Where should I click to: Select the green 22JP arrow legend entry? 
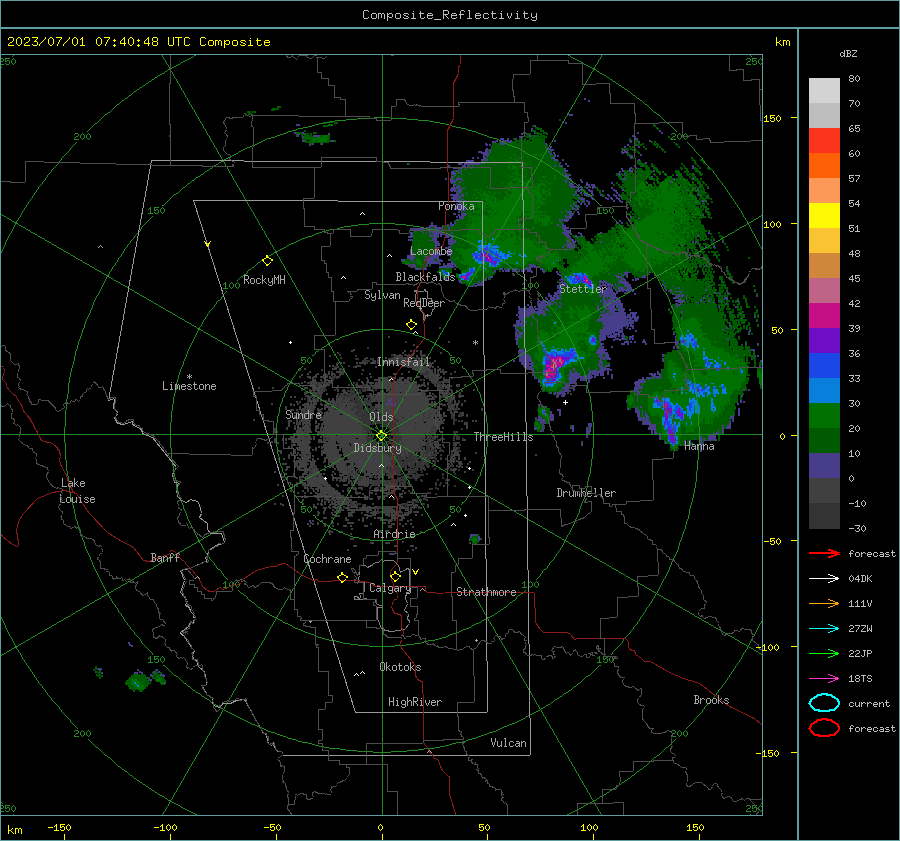[824, 653]
